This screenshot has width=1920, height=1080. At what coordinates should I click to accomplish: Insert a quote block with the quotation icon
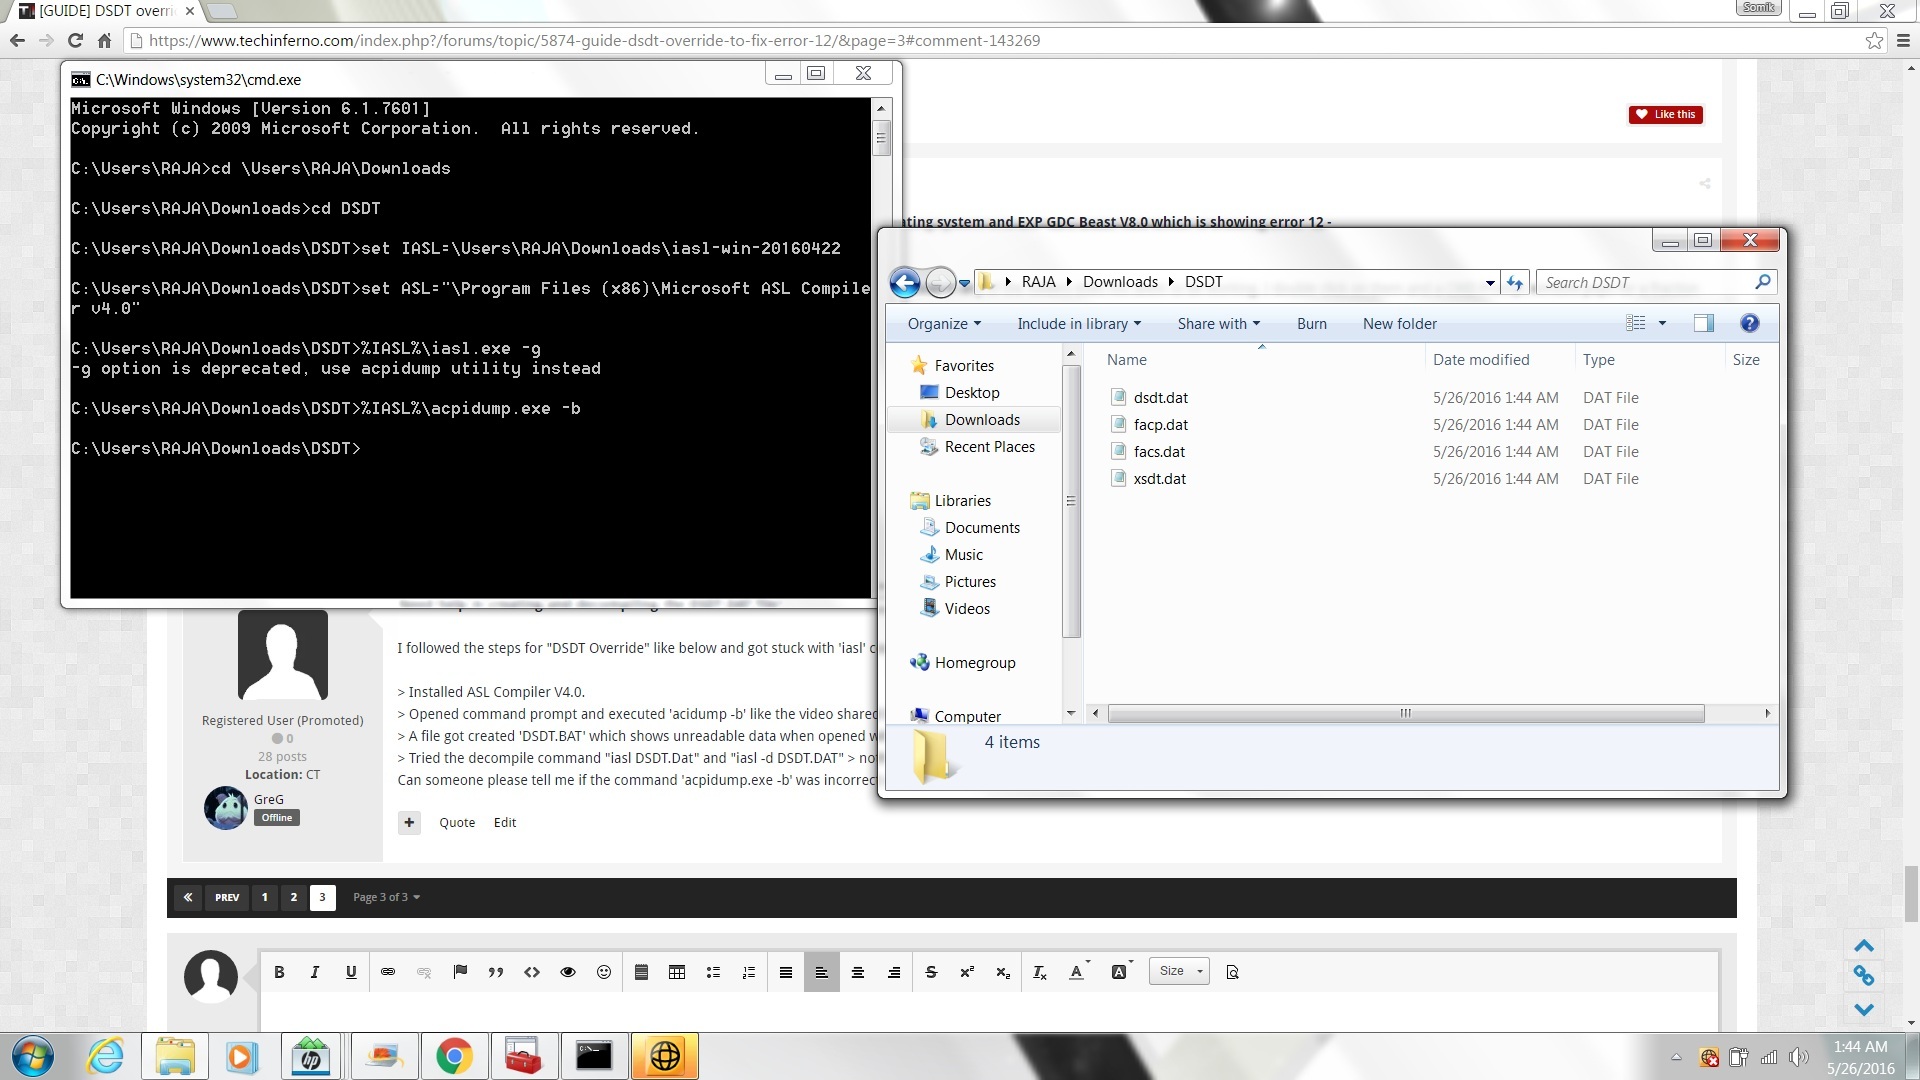coord(496,972)
